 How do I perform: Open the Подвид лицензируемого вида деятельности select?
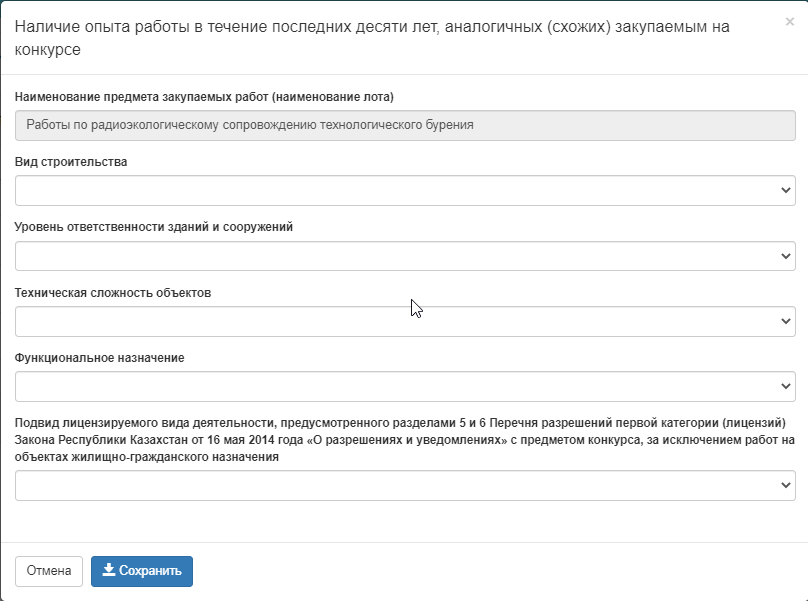(405, 485)
